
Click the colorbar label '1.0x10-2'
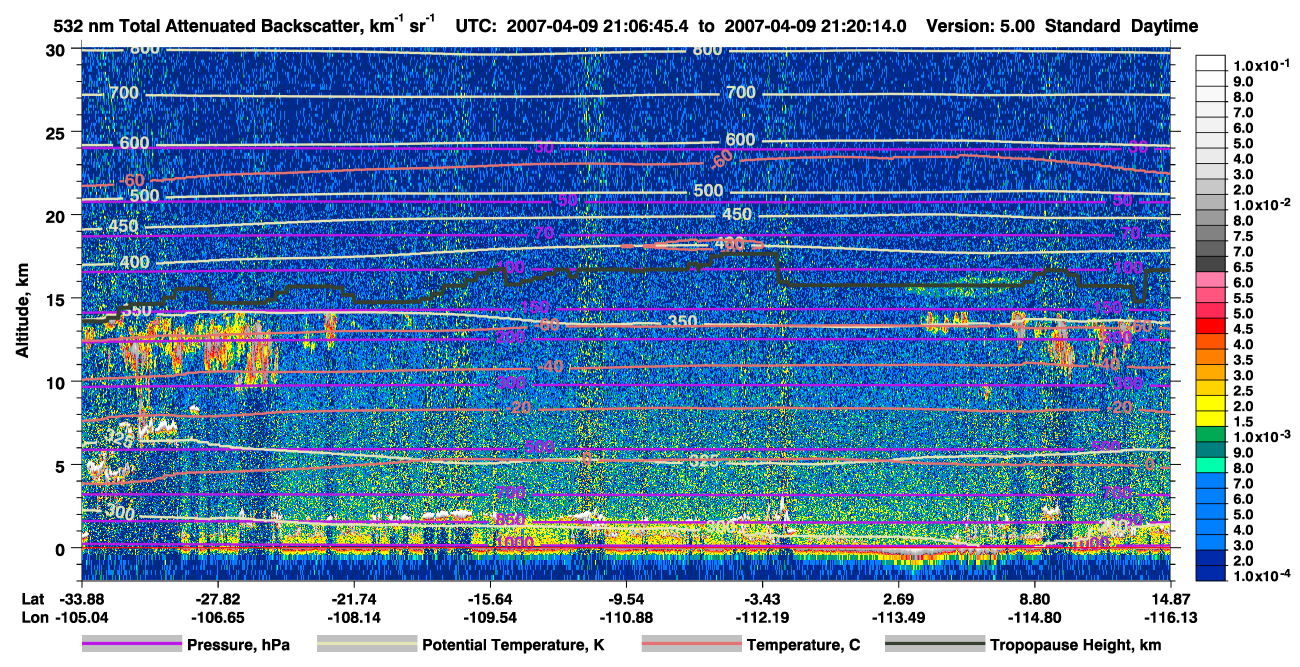coord(1264,204)
